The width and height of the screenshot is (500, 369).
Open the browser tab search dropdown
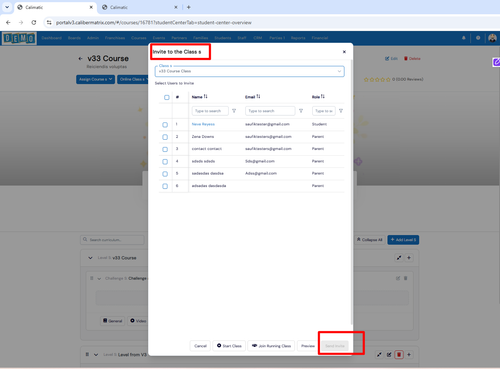7,7
